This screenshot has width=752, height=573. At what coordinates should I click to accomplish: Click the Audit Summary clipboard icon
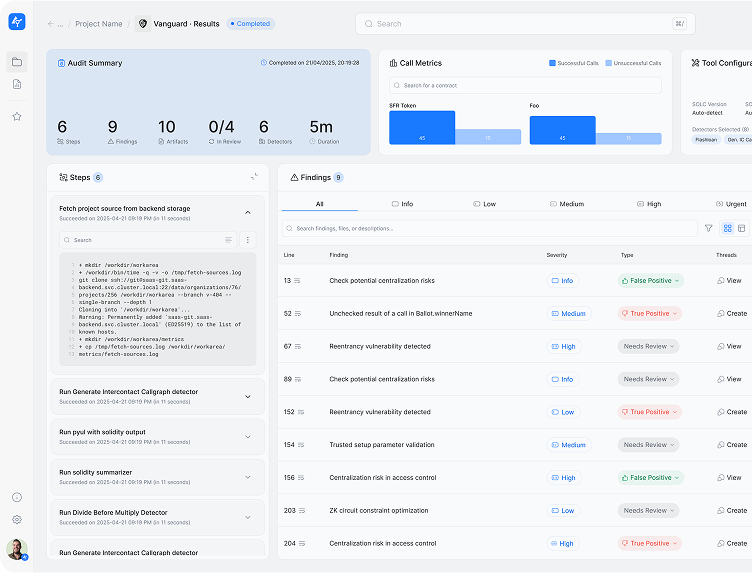pos(61,63)
